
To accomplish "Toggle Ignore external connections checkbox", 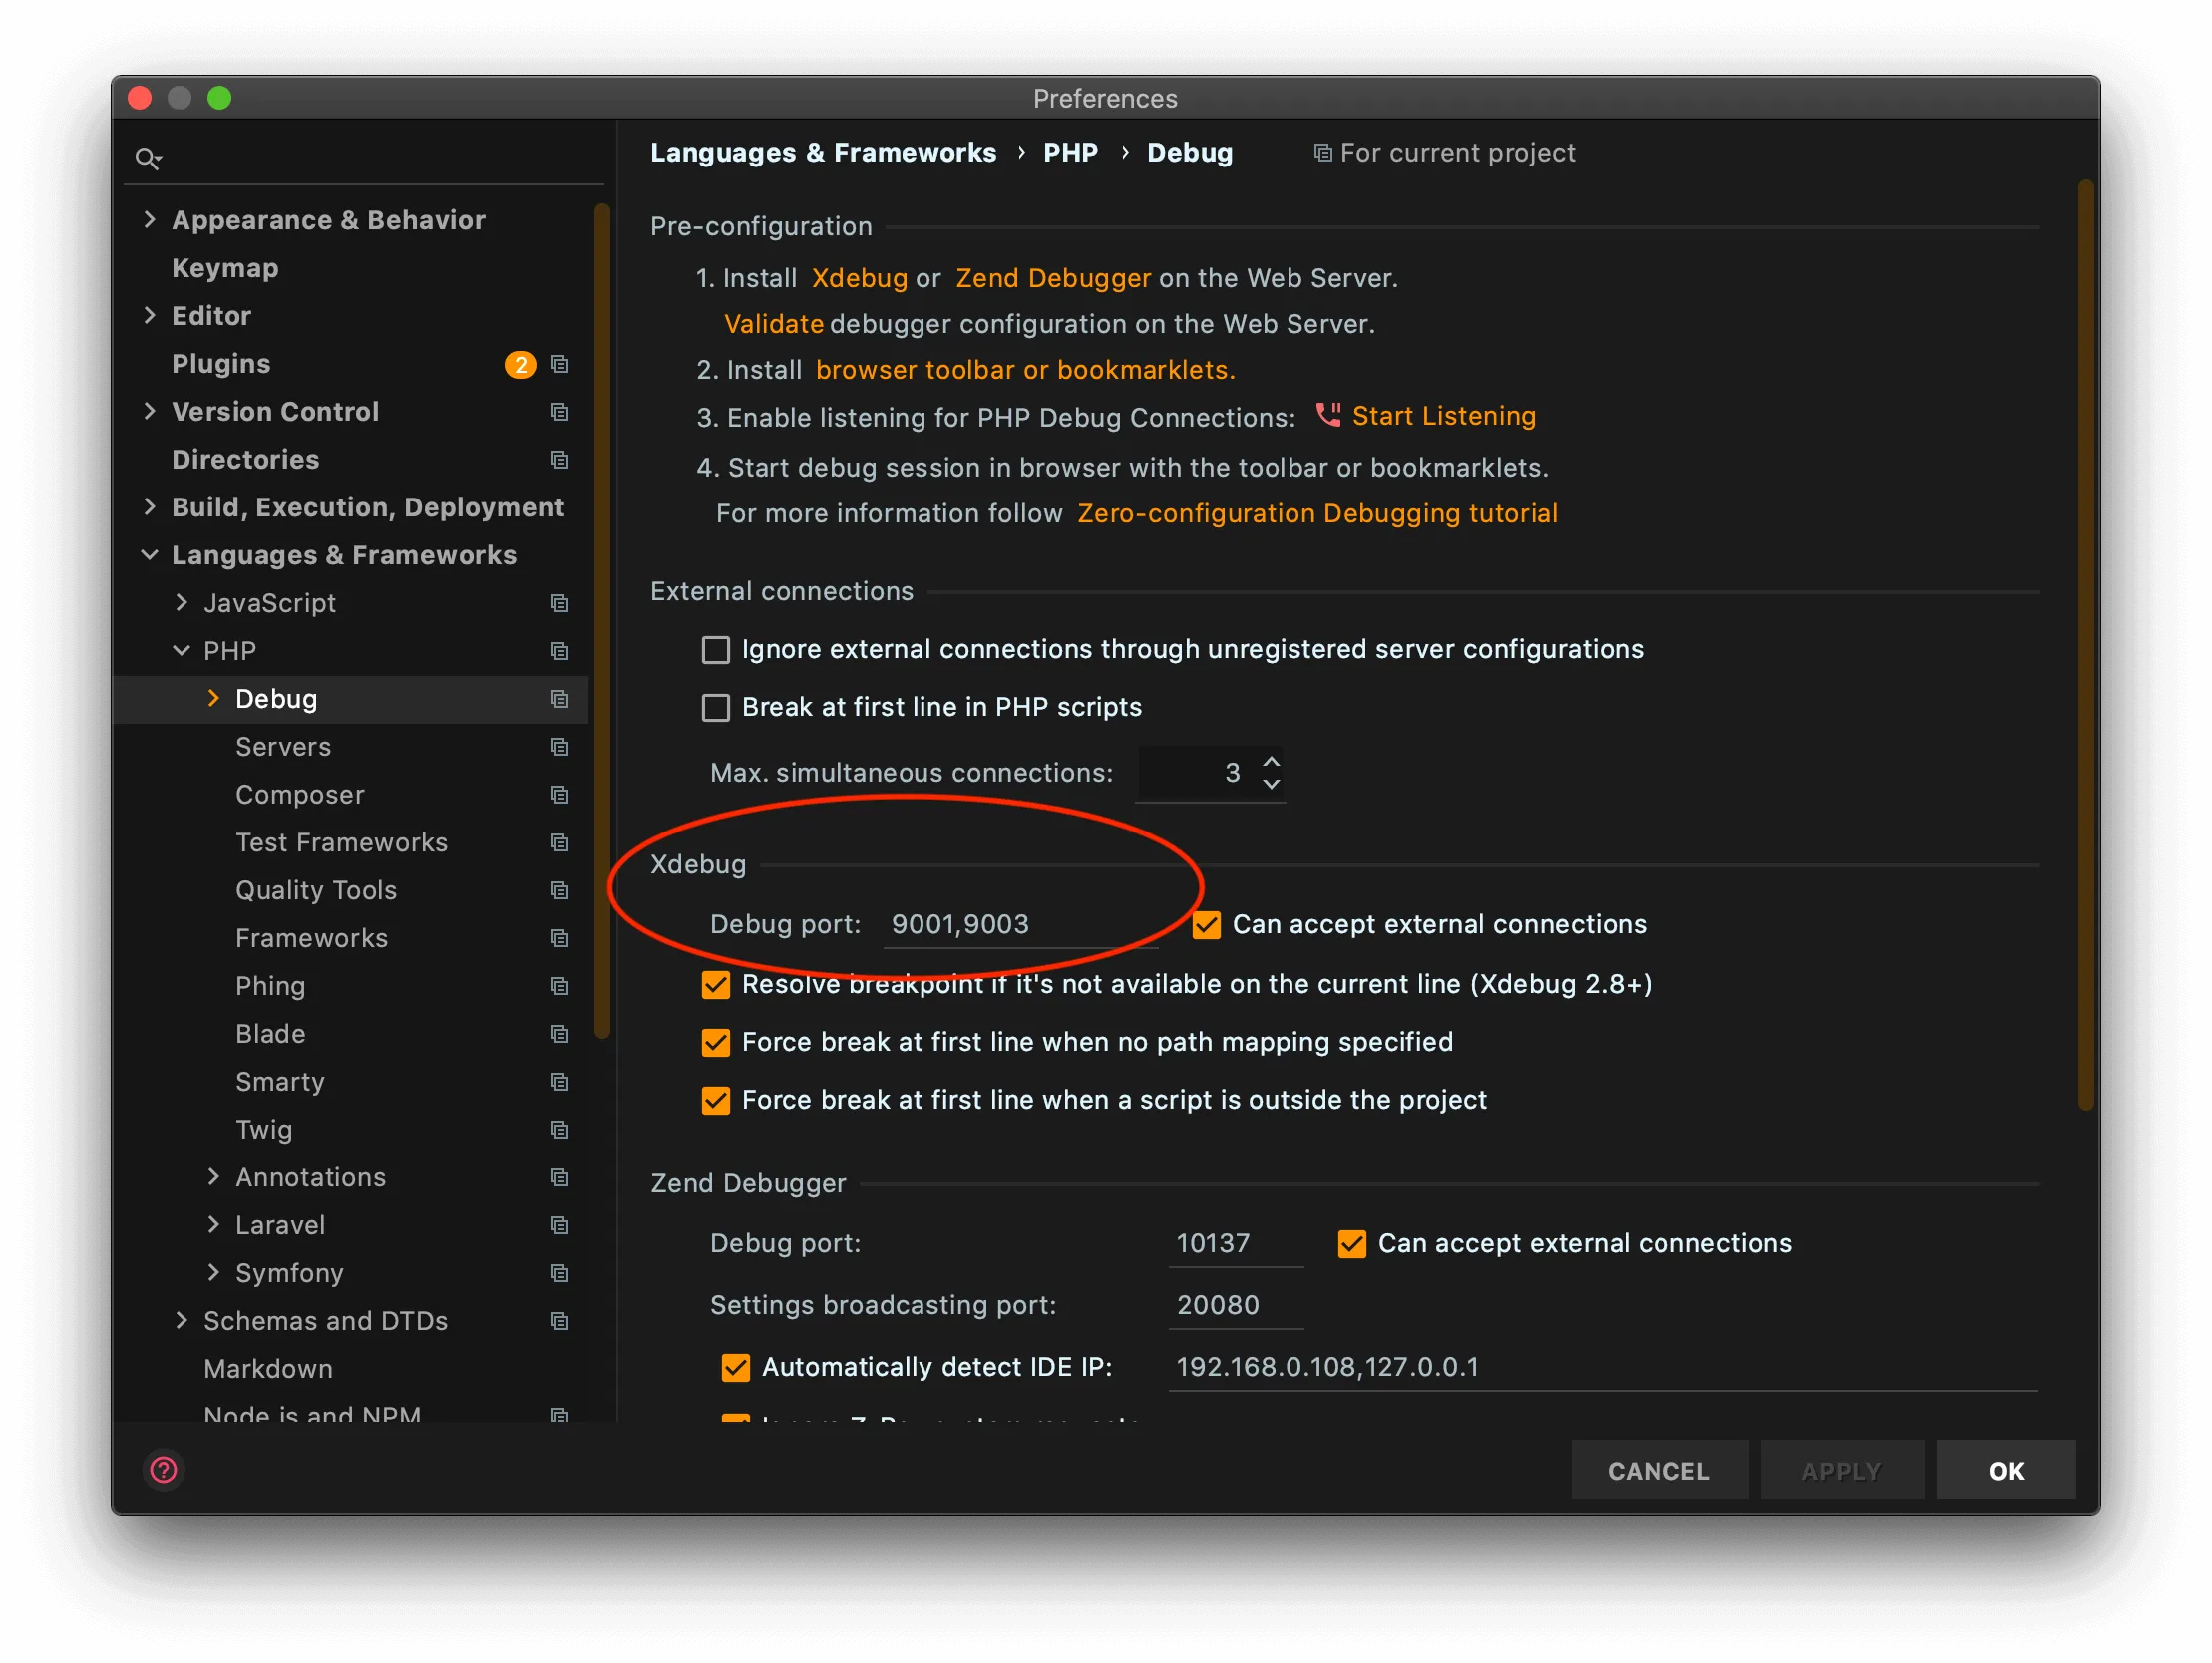I will pyautogui.click(x=716, y=650).
